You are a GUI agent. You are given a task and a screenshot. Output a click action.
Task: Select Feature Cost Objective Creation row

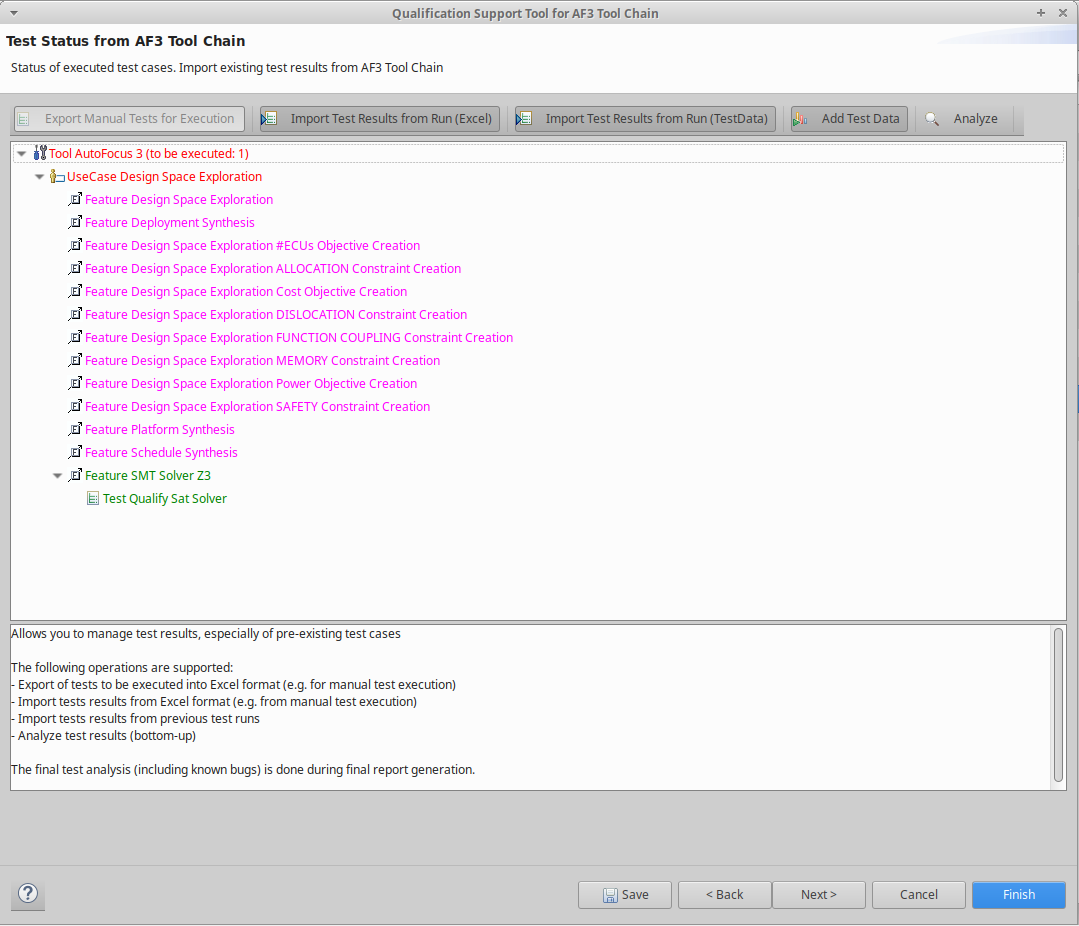click(x=246, y=292)
